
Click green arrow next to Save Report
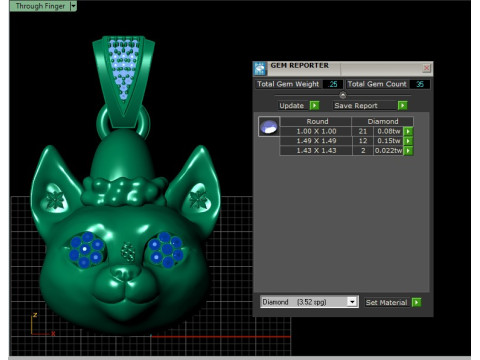tap(403, 106)
